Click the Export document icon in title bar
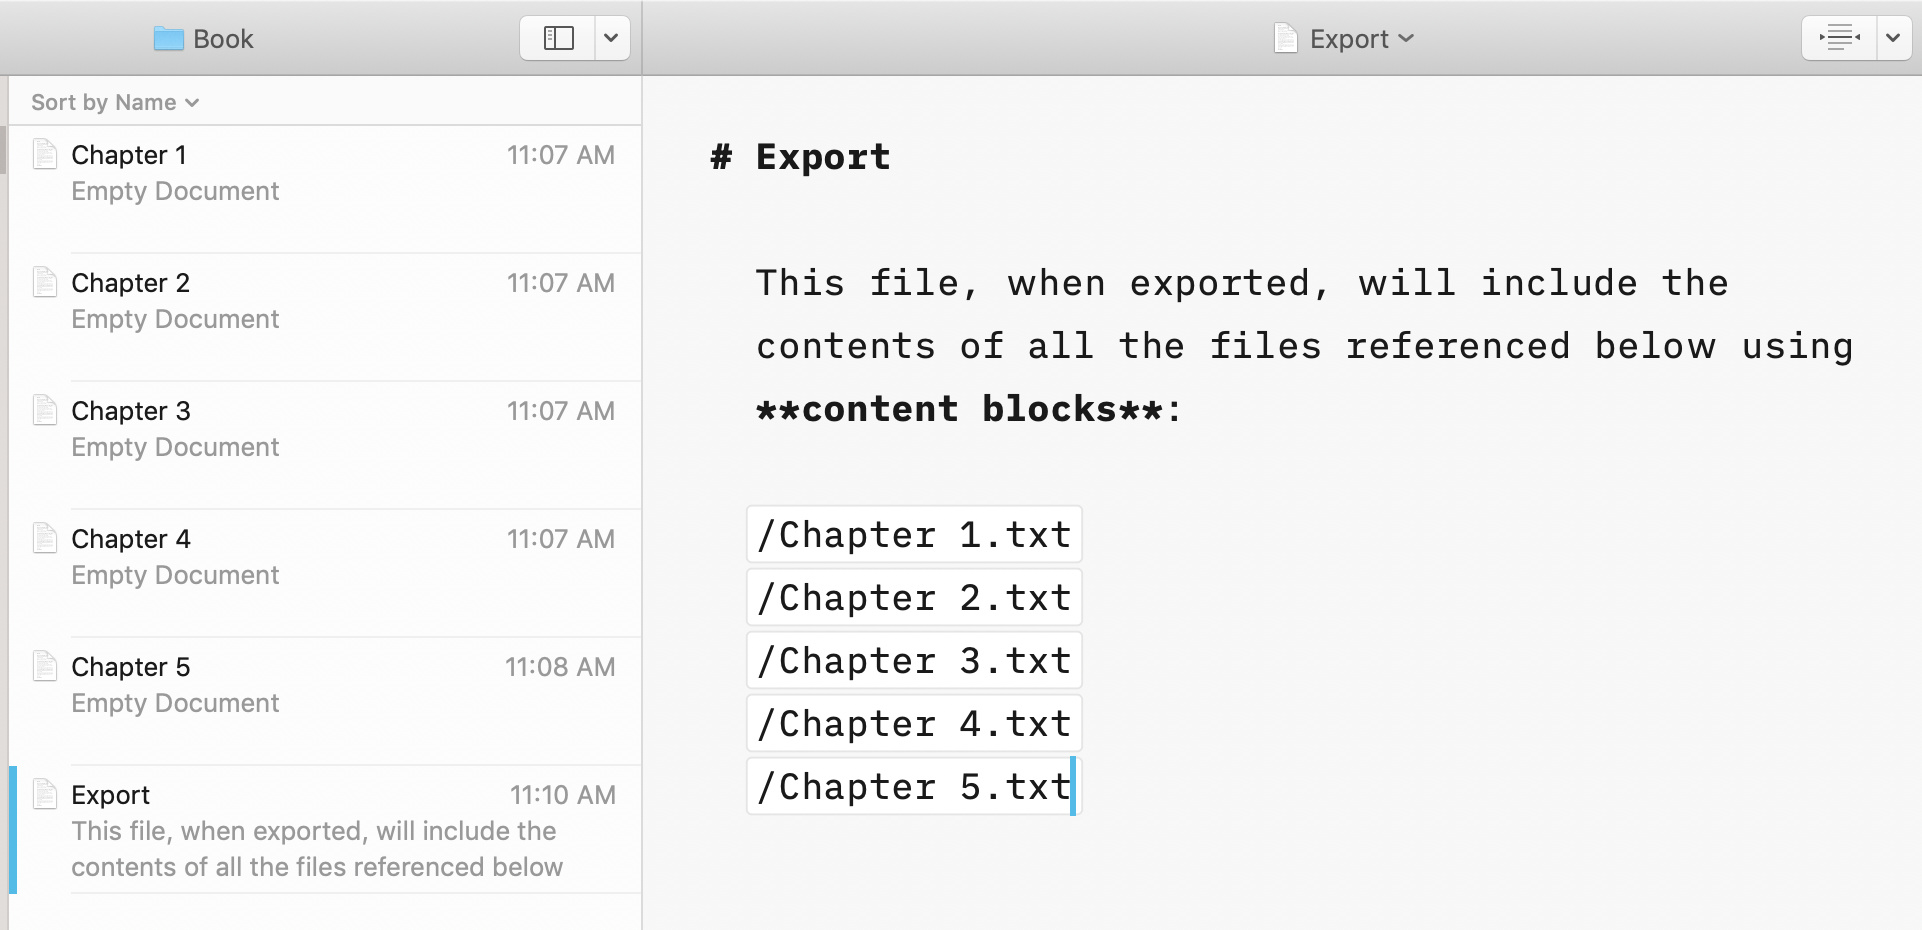Screen dimensions: 1922x930 [1286, 39]
